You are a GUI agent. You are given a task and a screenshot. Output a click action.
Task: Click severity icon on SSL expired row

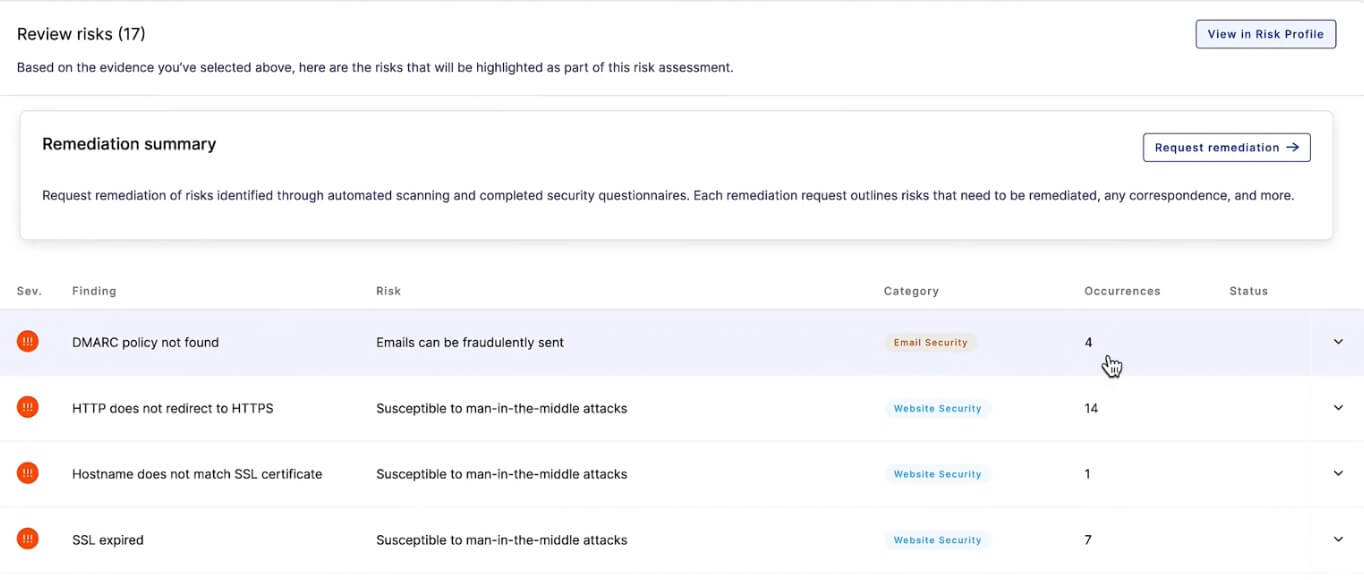coord(27,539)
